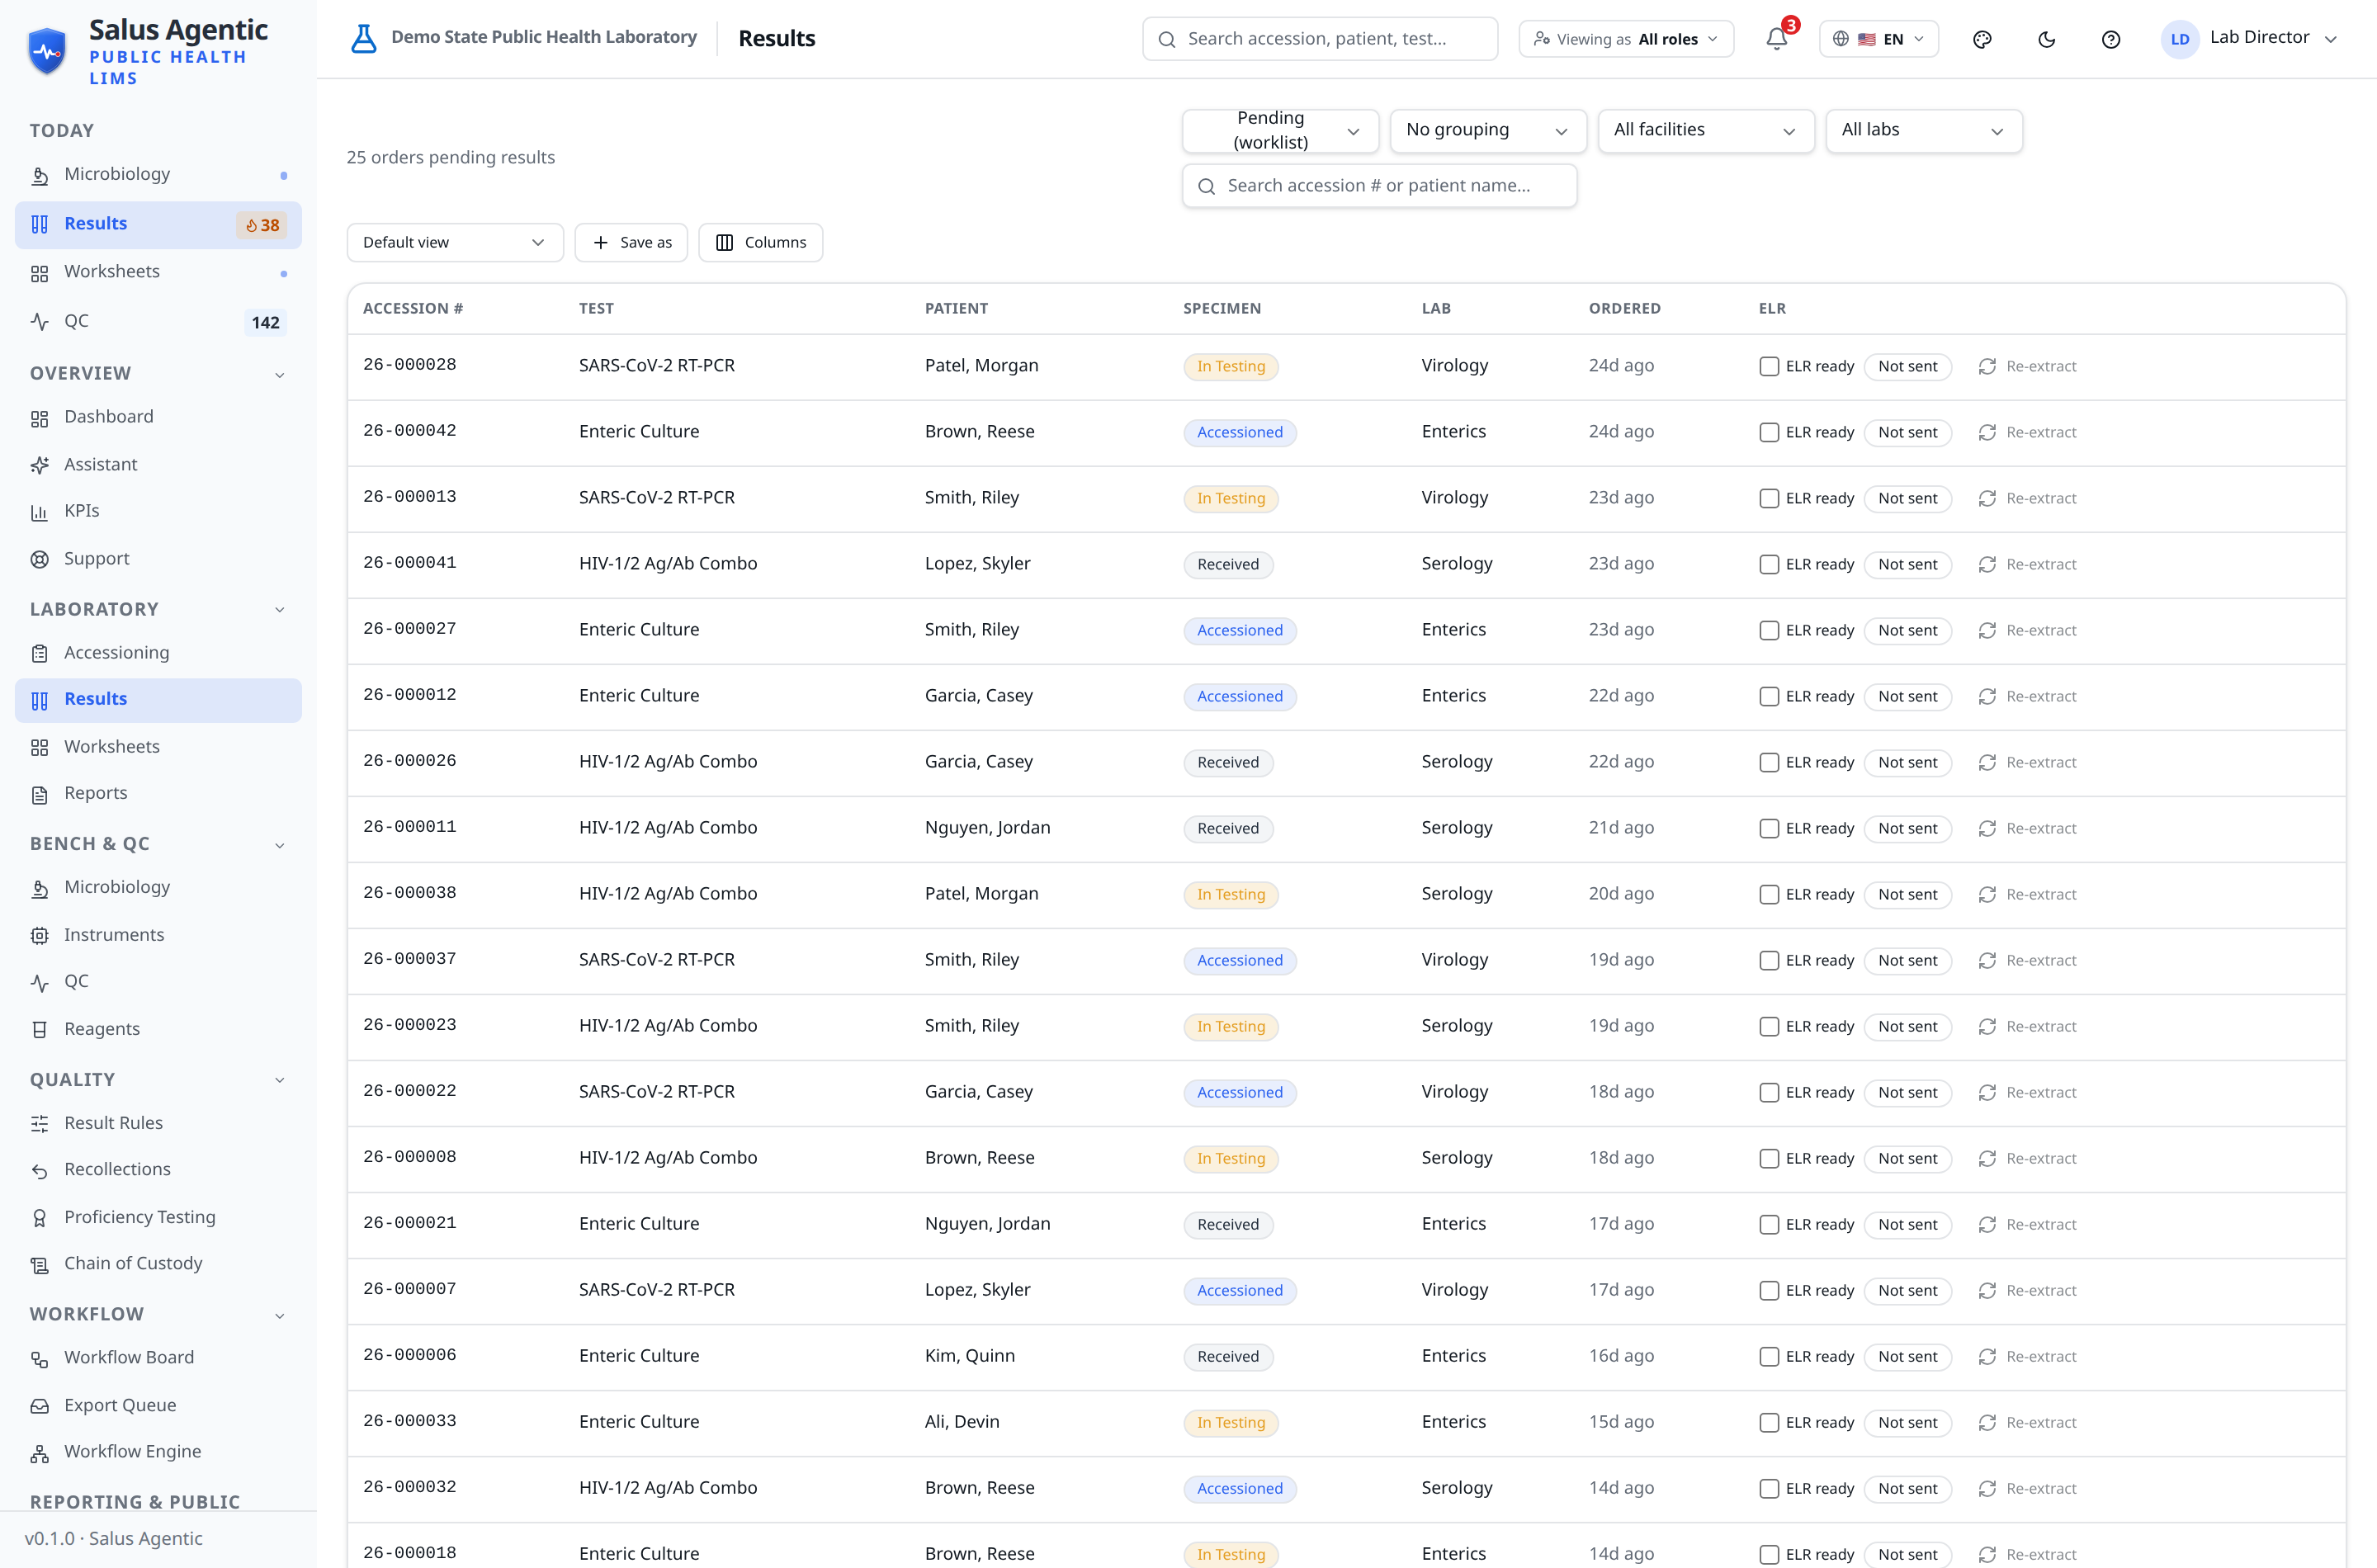Click the Result Rules sliders icon

tap(39, 1124)
